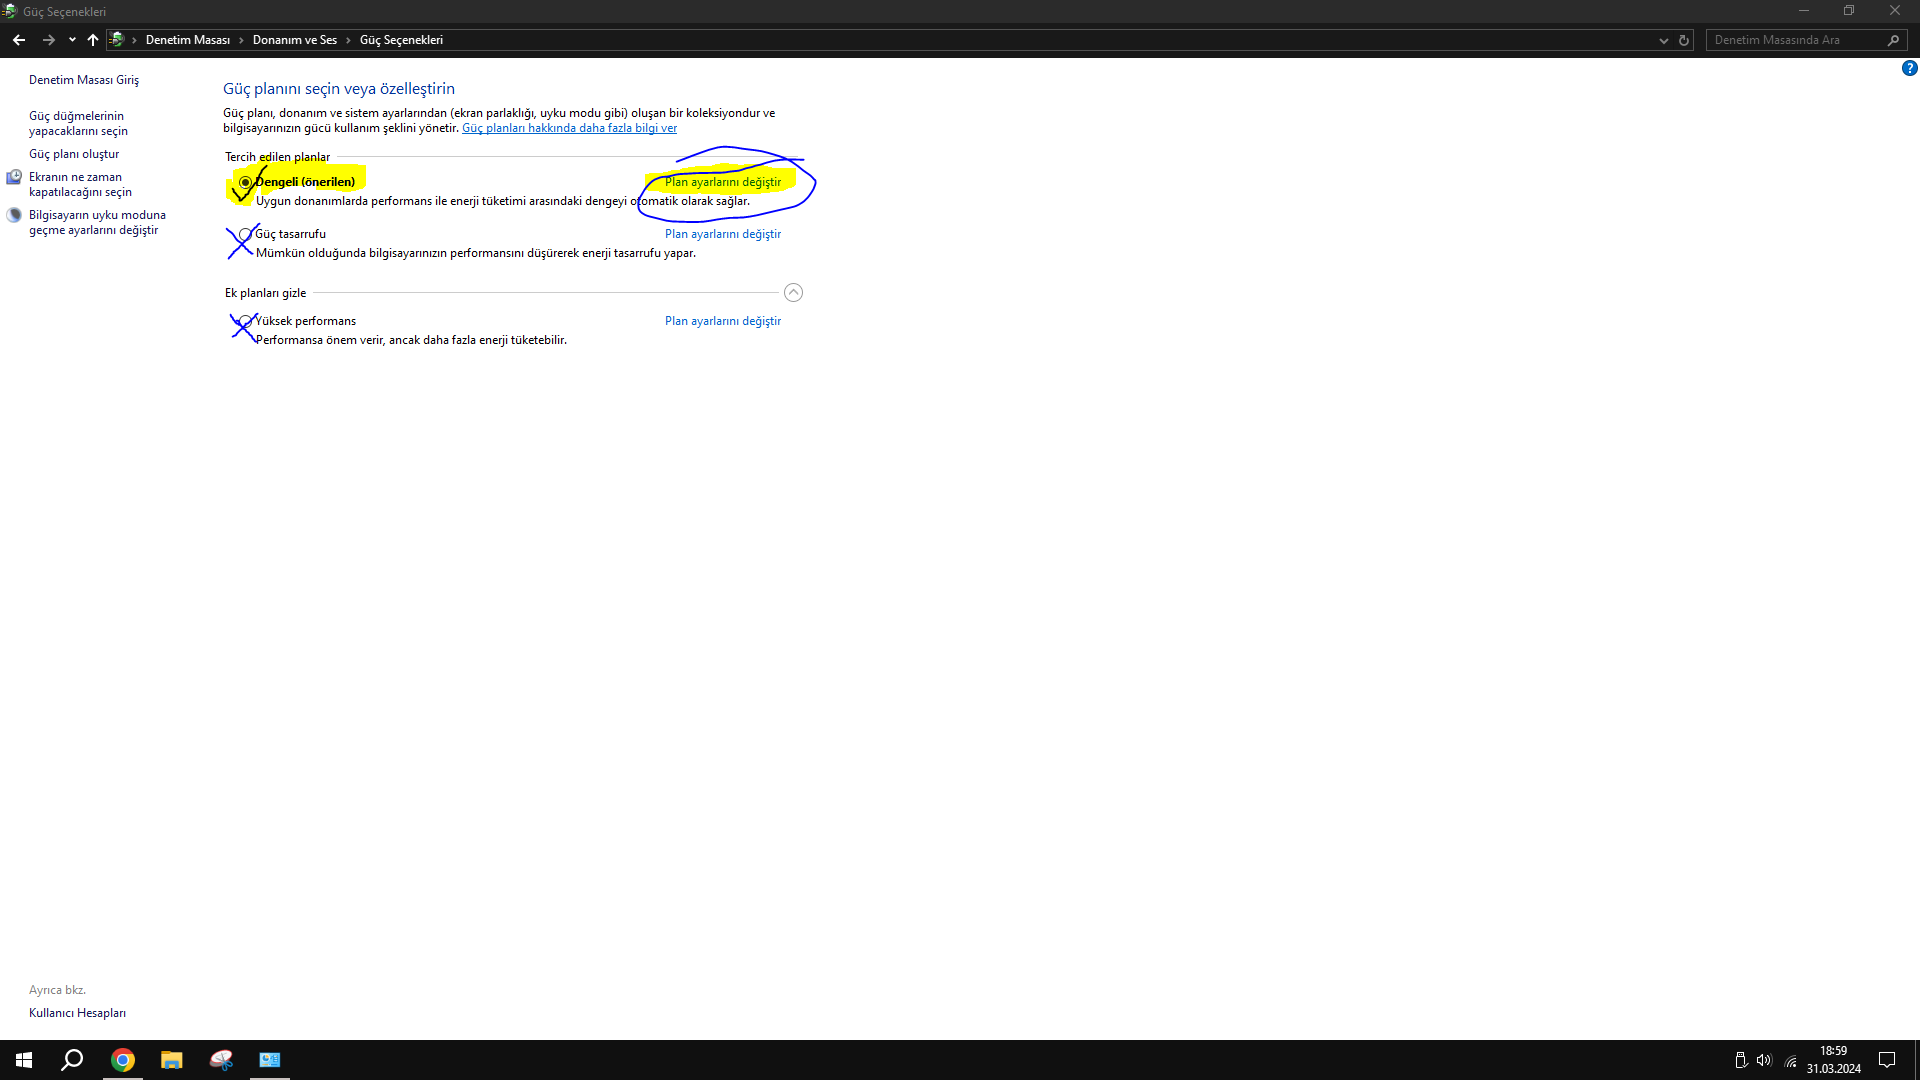Collapse the Ek planları gizle section

793,293
